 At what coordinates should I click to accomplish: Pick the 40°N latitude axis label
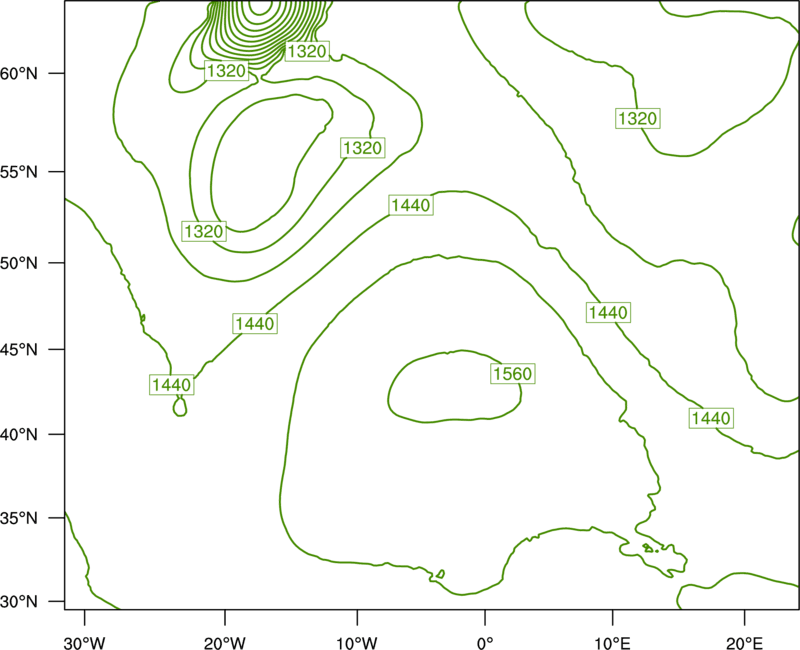tap(19, 435)
